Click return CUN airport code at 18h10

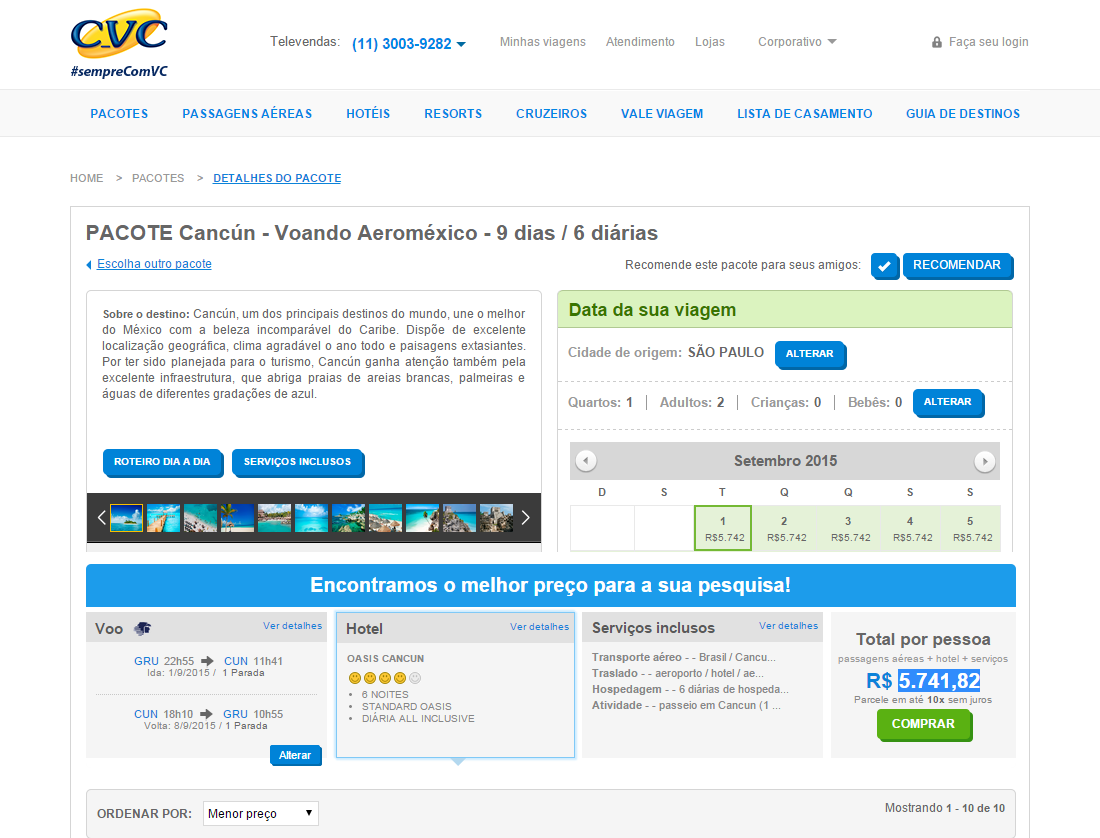[146, 714]
